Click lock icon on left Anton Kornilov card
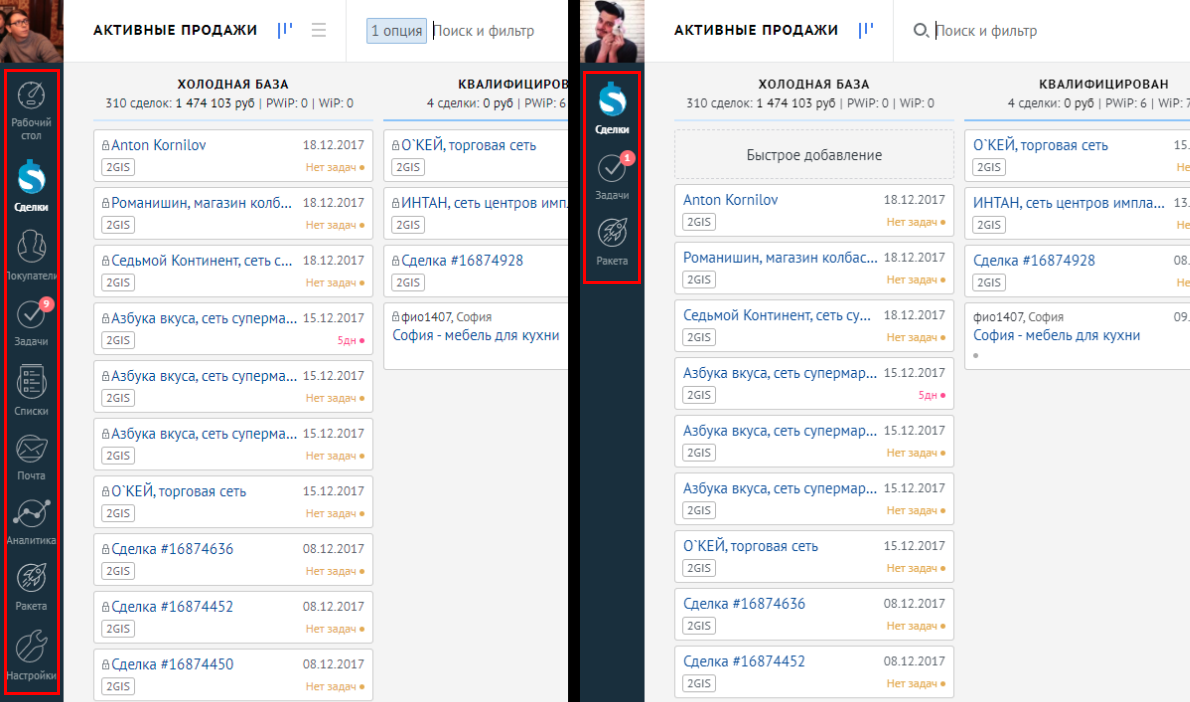Screen dimensions: 1190x702 coord(105,145)
